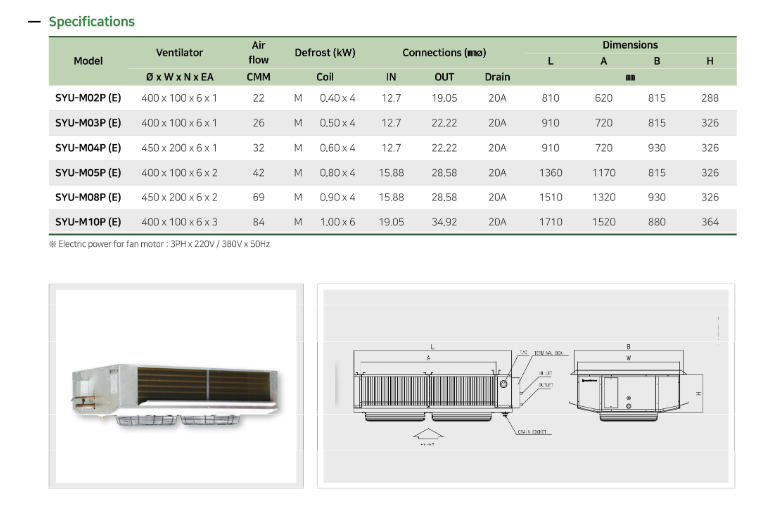This screenshot has height=519, width=782.
Task: Open the unit cooler product photo
Action: pos(176,386)
